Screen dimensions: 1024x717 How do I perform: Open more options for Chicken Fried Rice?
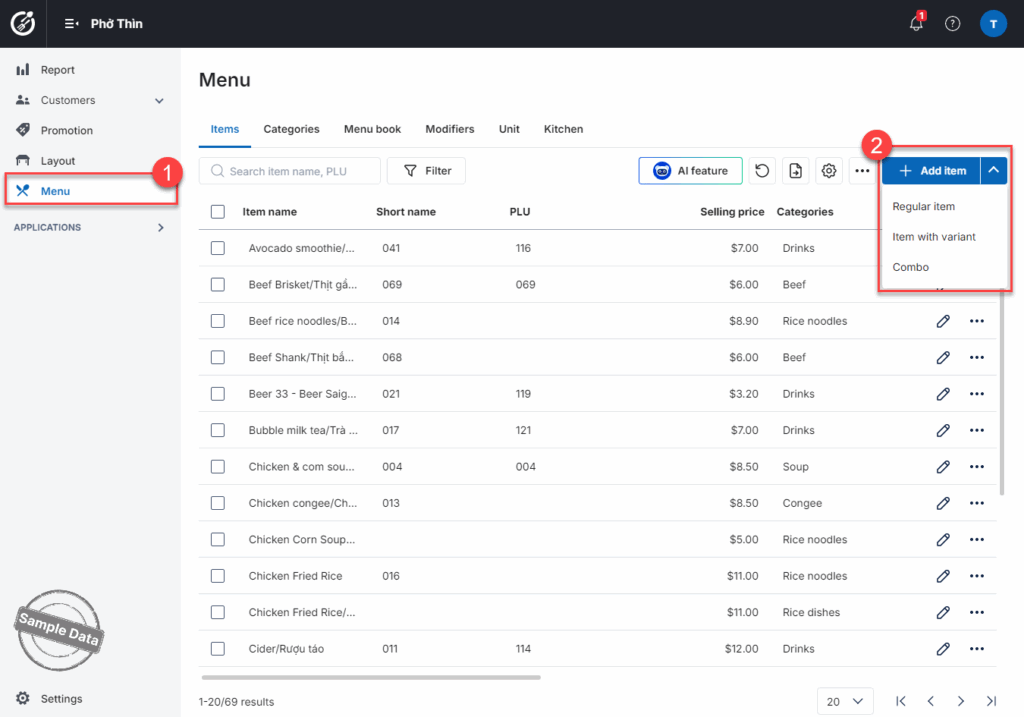(977, 576)
